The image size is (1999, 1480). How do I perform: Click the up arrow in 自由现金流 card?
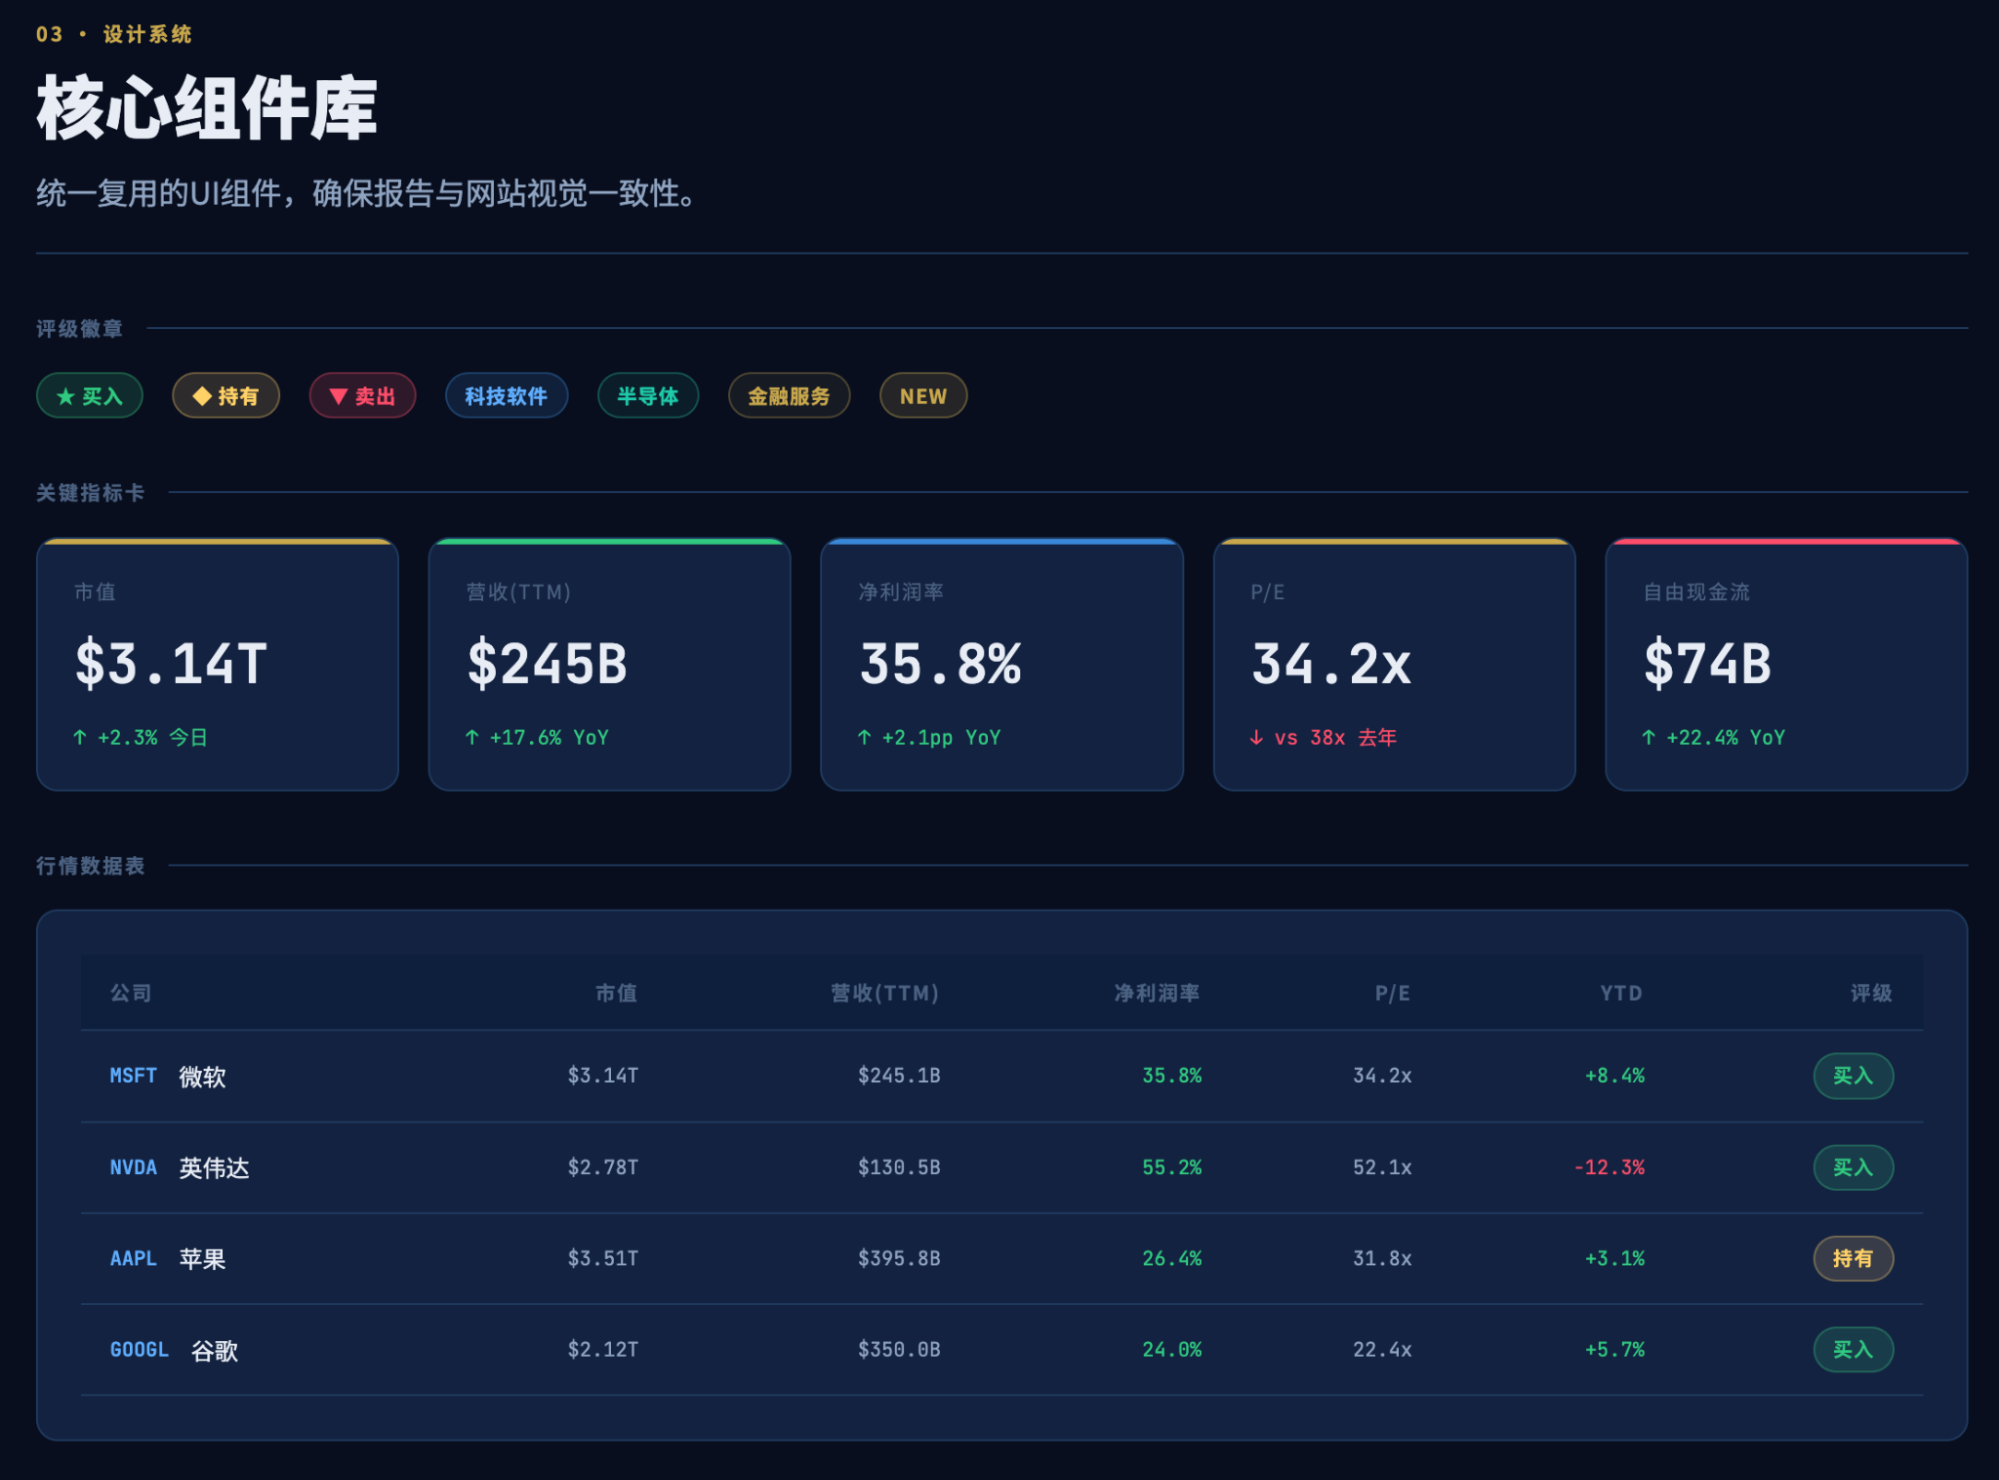tap(1649, 738)
